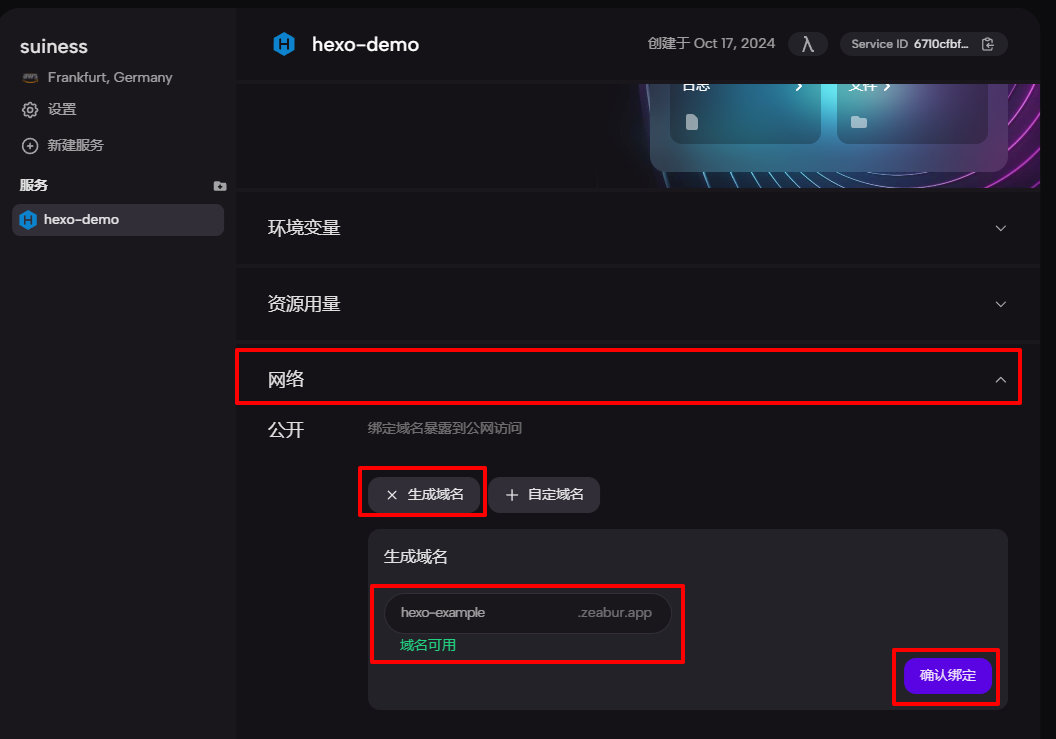Click the 生成域名 panel heading
The width and height of the screenshot is (1056, 739).
tap(416, 557)
